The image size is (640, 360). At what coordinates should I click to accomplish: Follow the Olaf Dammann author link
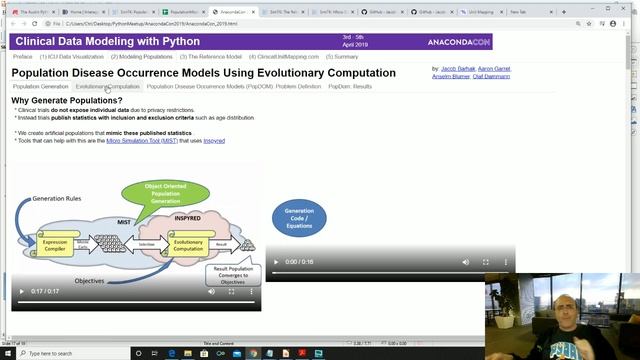(491, 76)
